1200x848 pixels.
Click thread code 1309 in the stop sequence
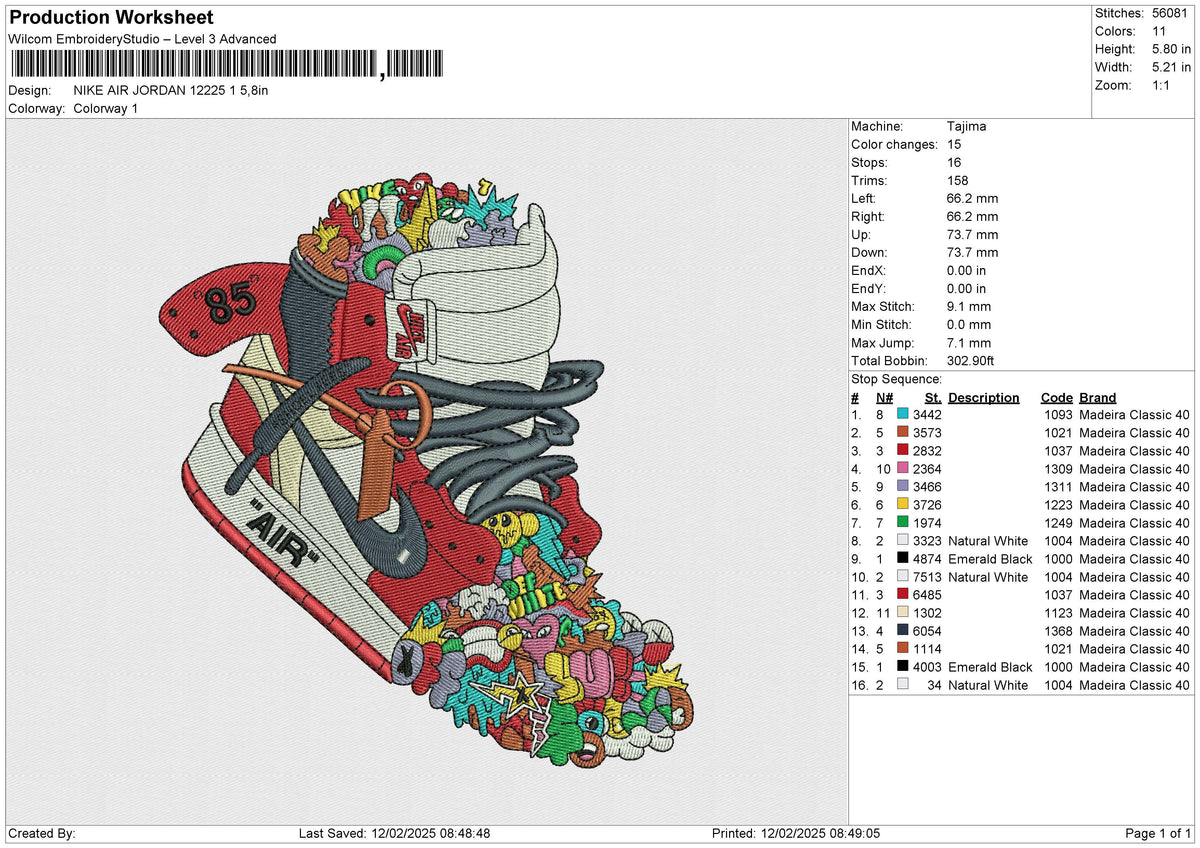[x=1057, y=468]
